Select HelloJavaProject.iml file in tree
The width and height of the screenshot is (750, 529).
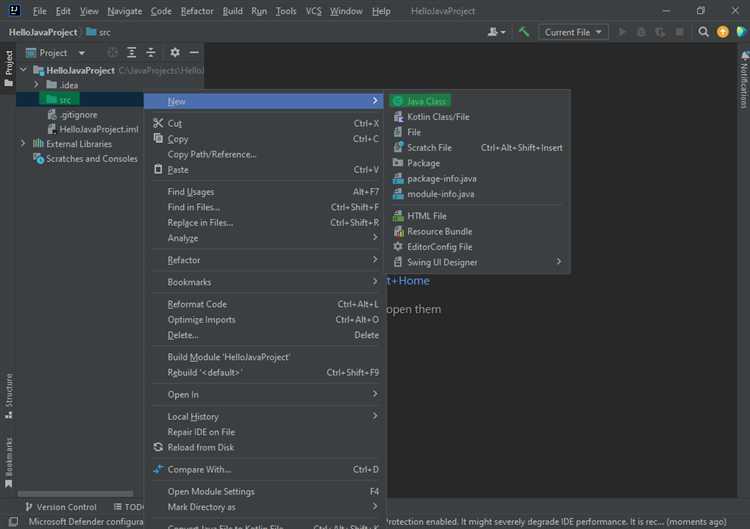click(98, 129)
